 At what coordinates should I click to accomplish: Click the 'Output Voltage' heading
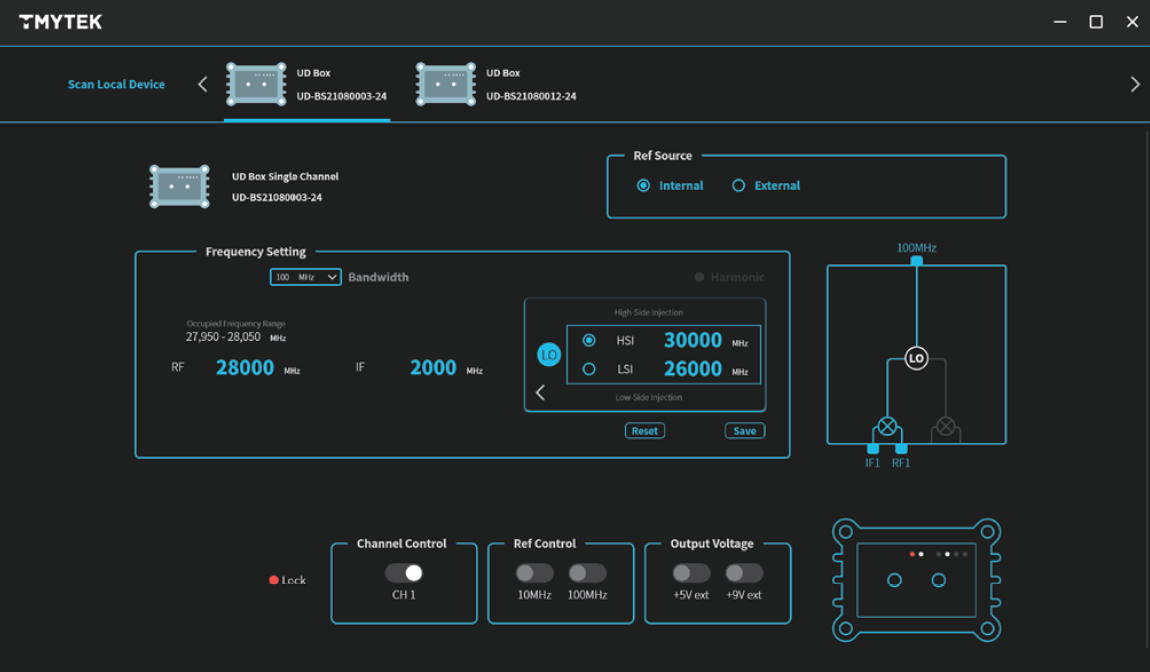[x=711, y=544]
